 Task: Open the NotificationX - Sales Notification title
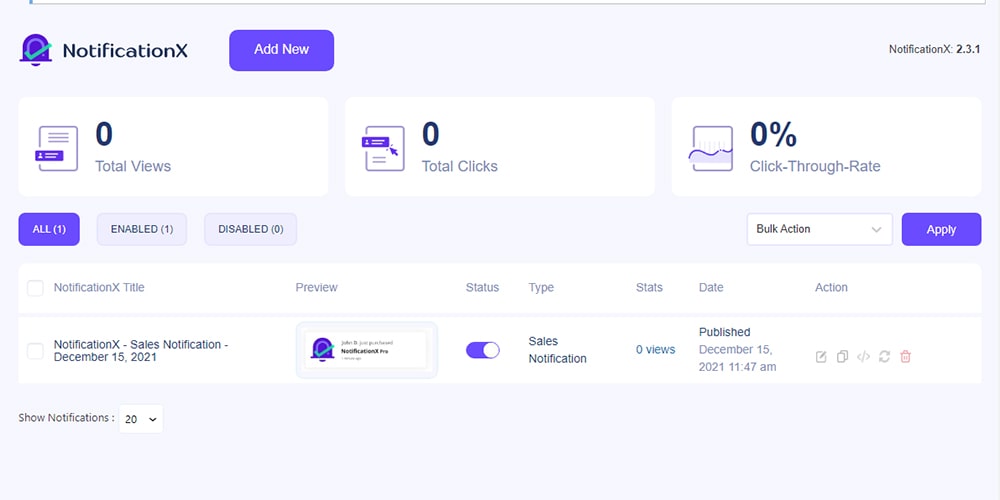(141, 351)
